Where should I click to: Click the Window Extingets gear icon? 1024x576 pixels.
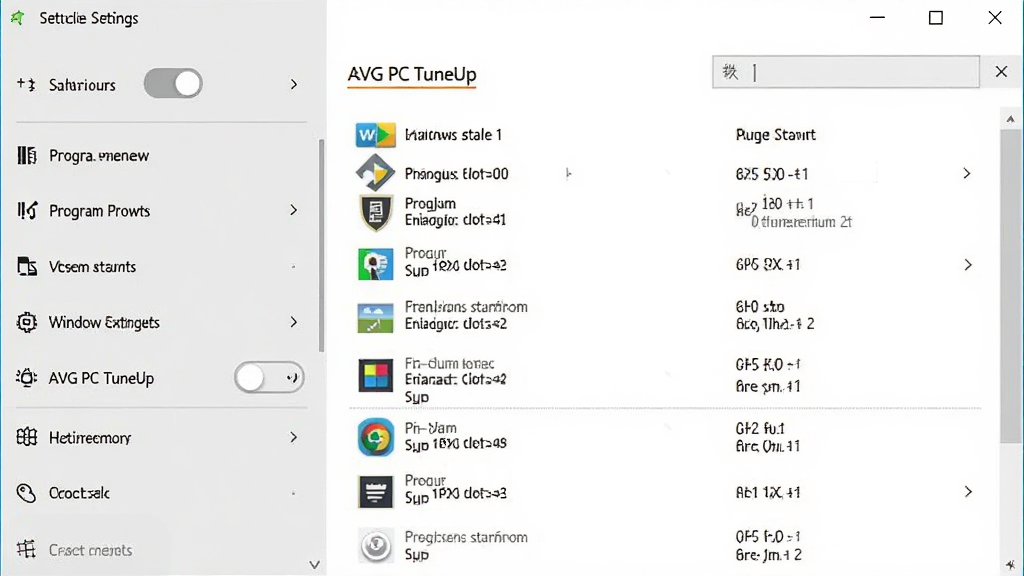[x=27, y=322]
